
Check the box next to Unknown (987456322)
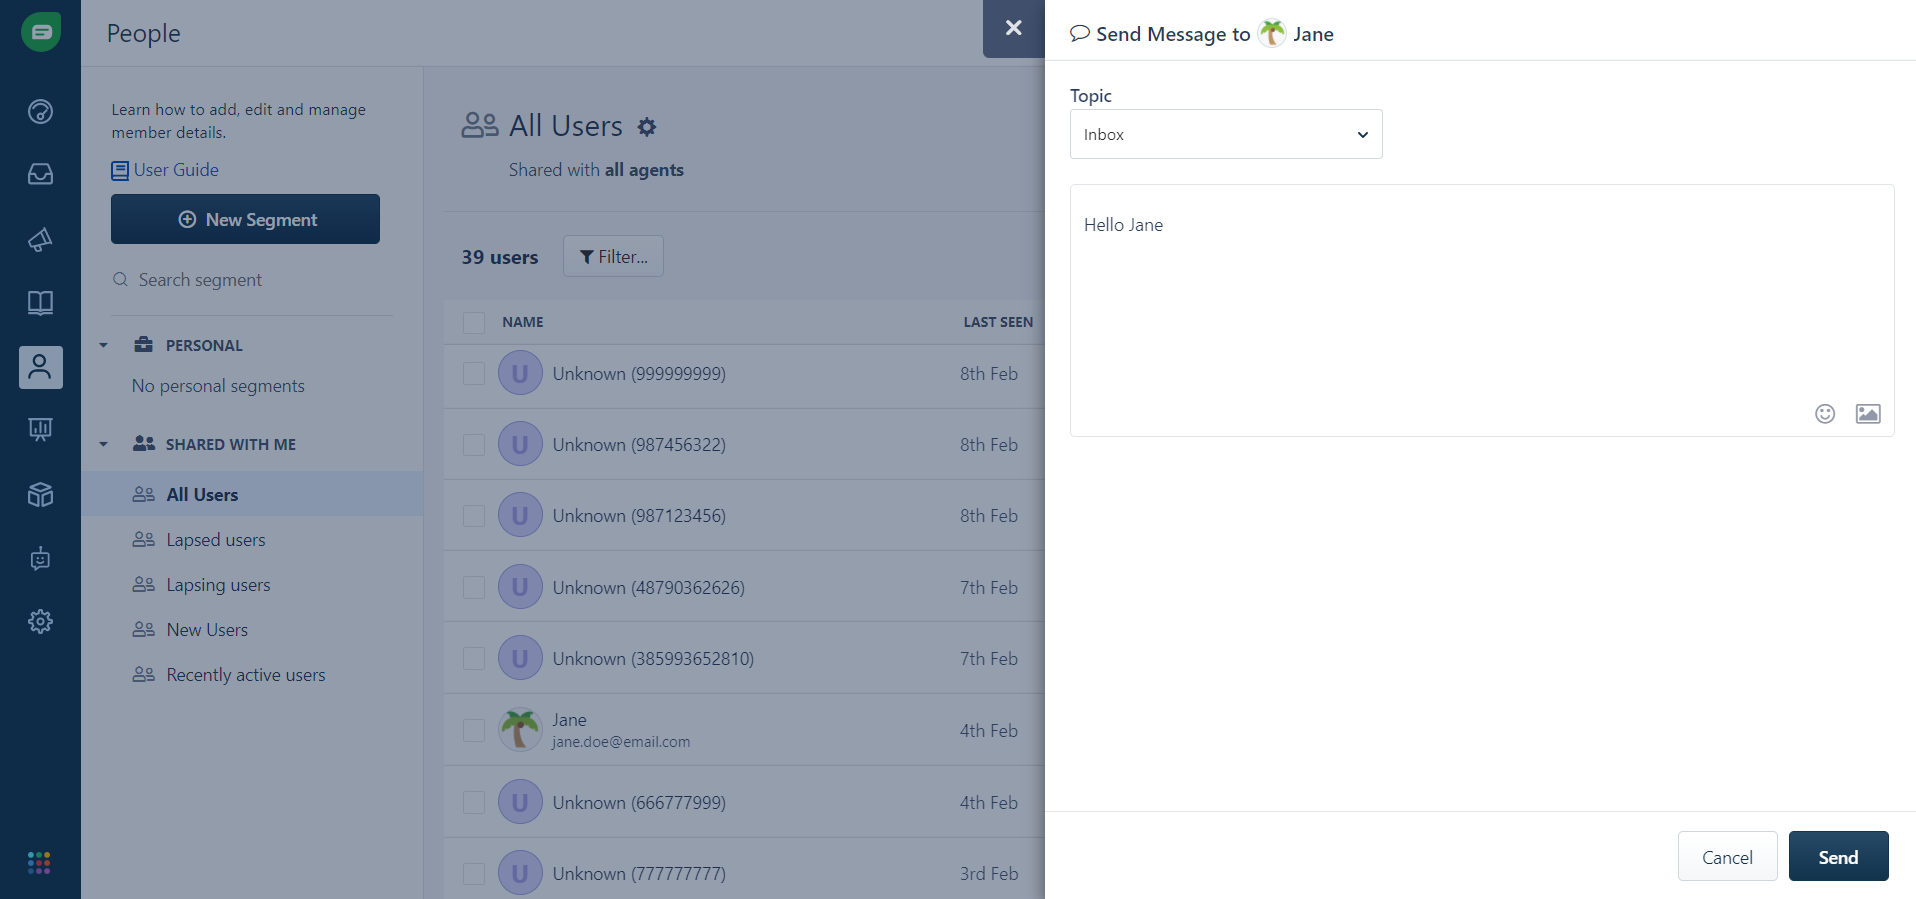click(474, 445)
